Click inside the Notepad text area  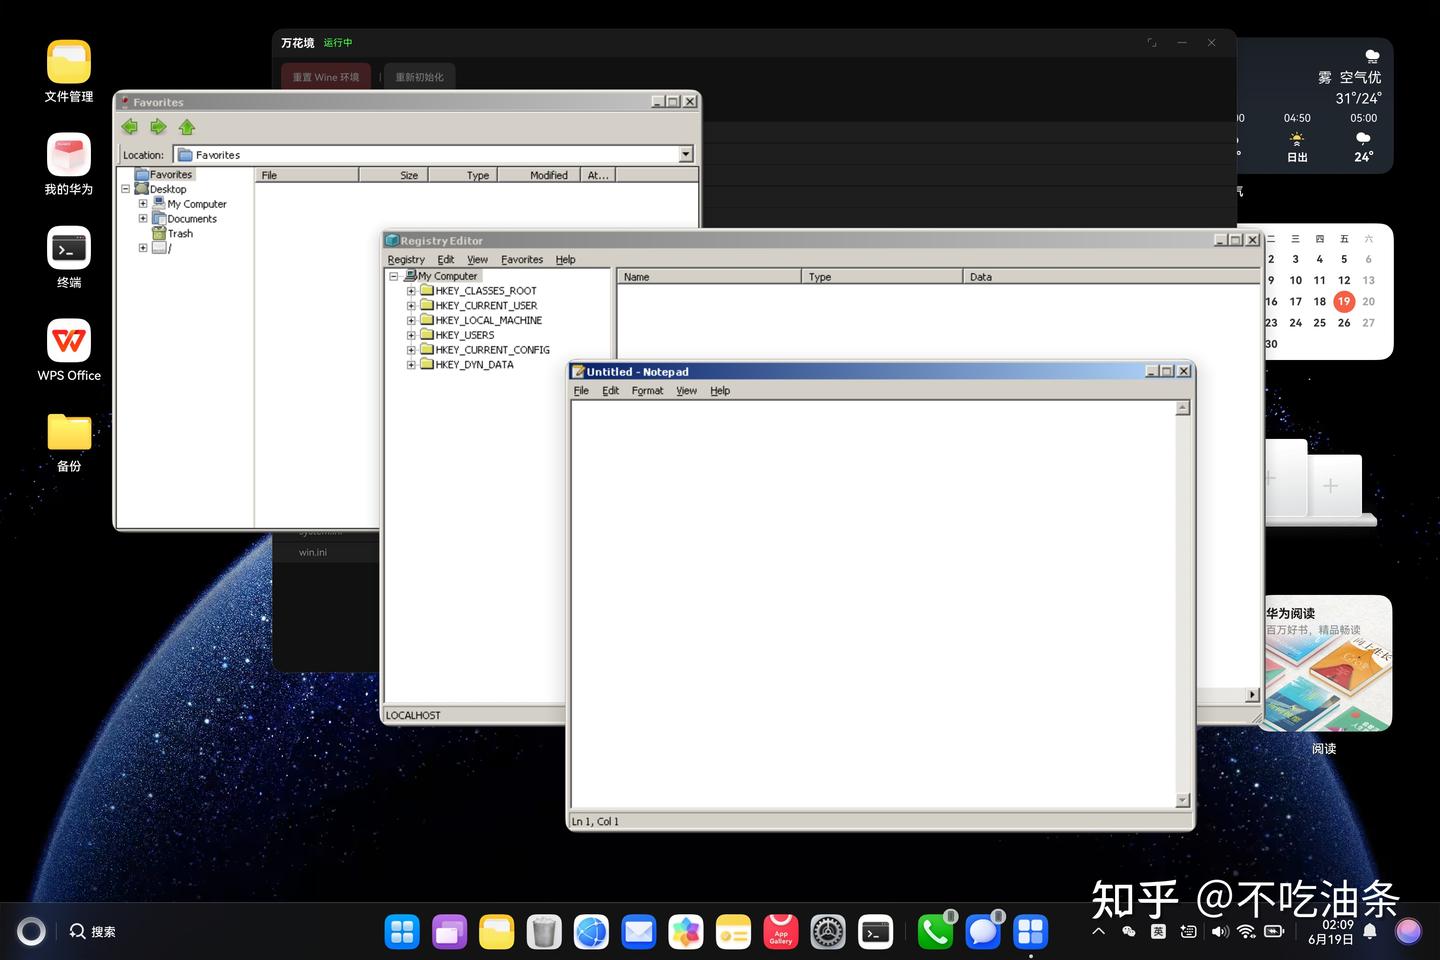[x=873, y=605]
